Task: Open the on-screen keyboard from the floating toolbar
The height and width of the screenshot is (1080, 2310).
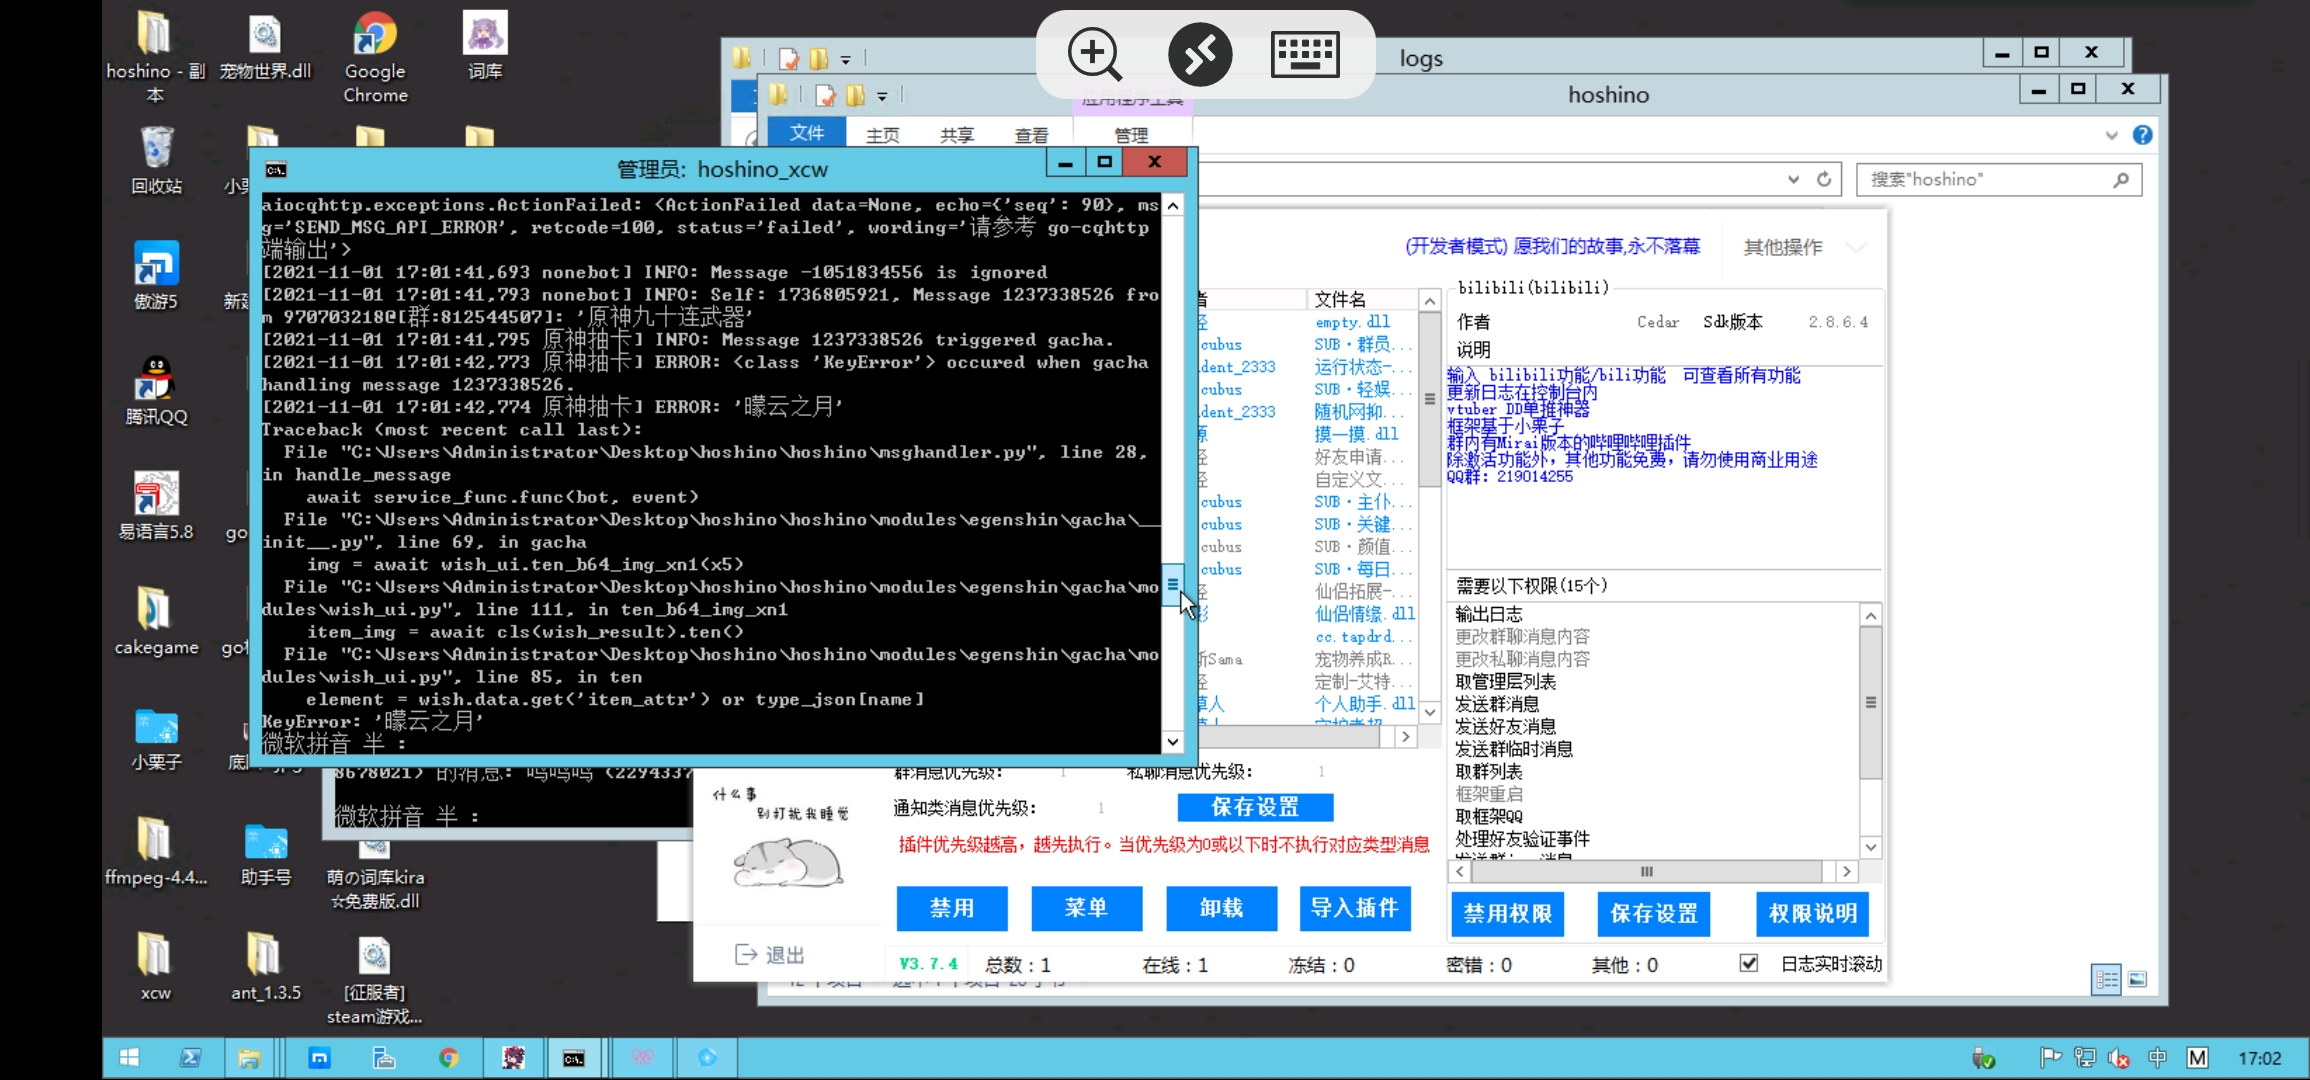Action: (1305, 54)
